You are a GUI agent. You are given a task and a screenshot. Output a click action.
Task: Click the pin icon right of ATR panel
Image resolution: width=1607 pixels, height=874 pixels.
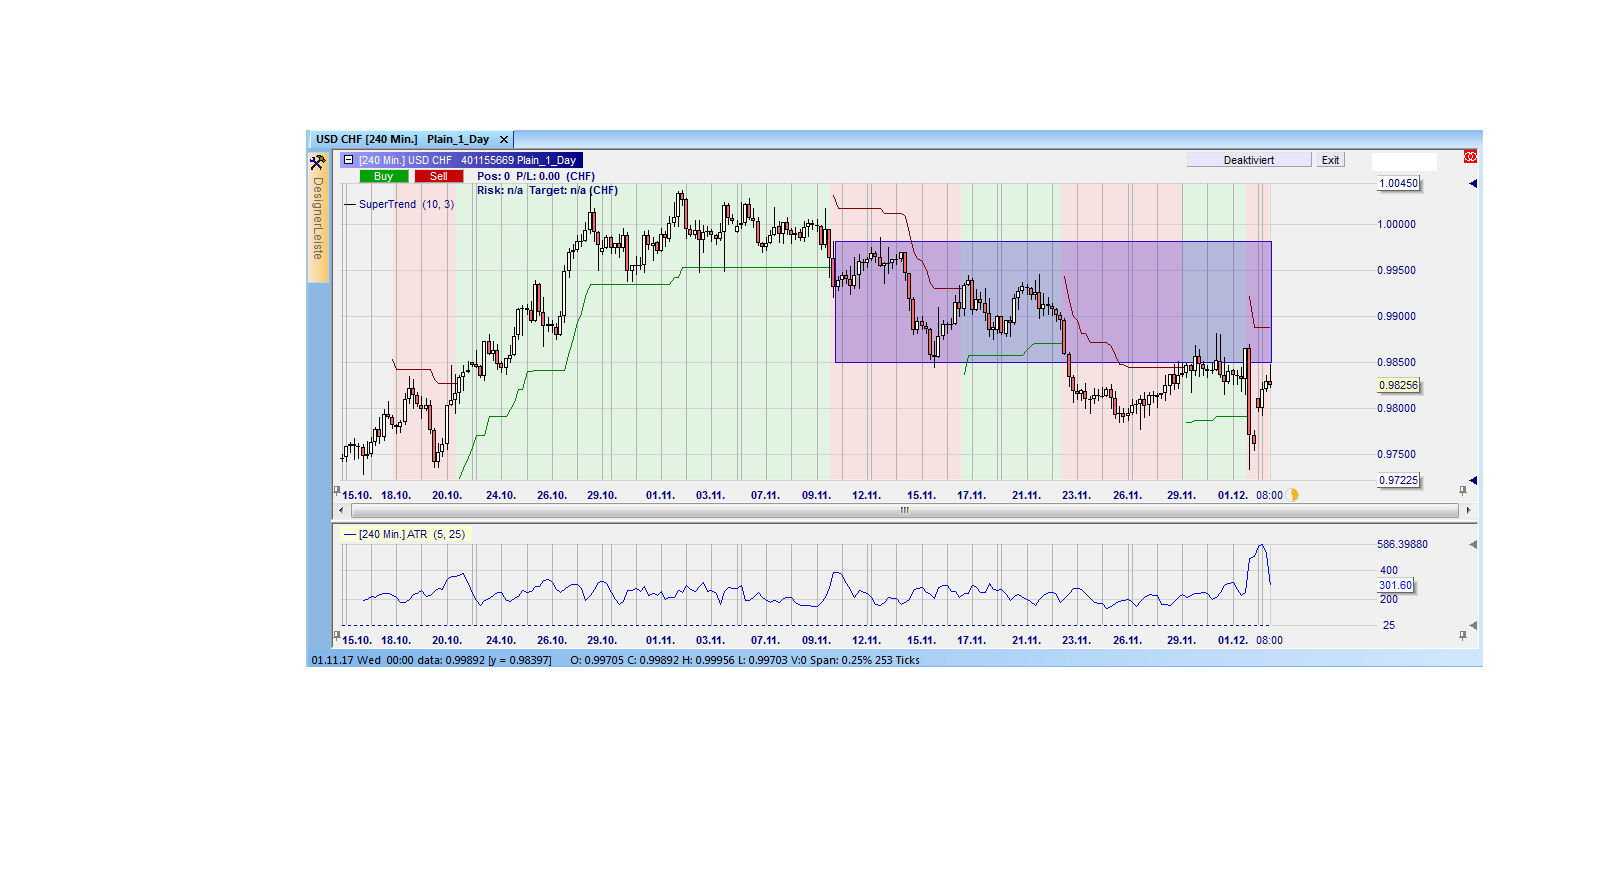coord(1463,635)
